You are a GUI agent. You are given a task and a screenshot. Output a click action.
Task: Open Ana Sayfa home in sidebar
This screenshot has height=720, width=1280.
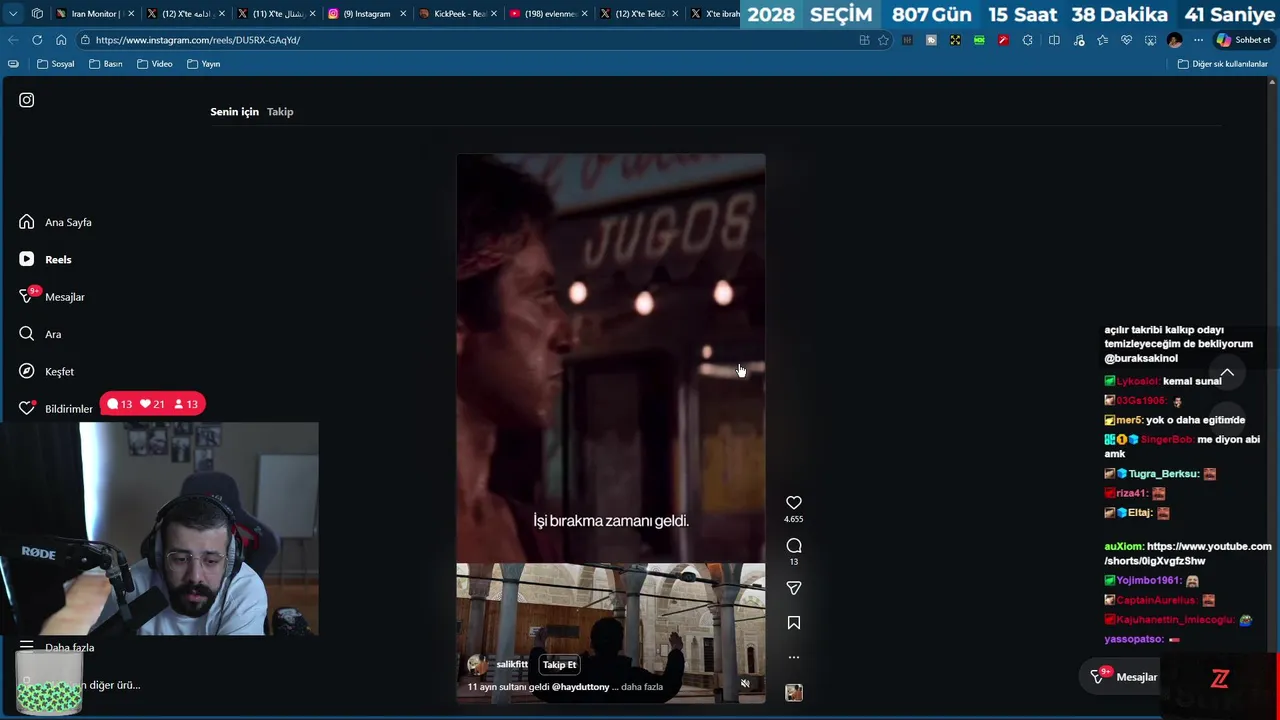coord(55,222)
